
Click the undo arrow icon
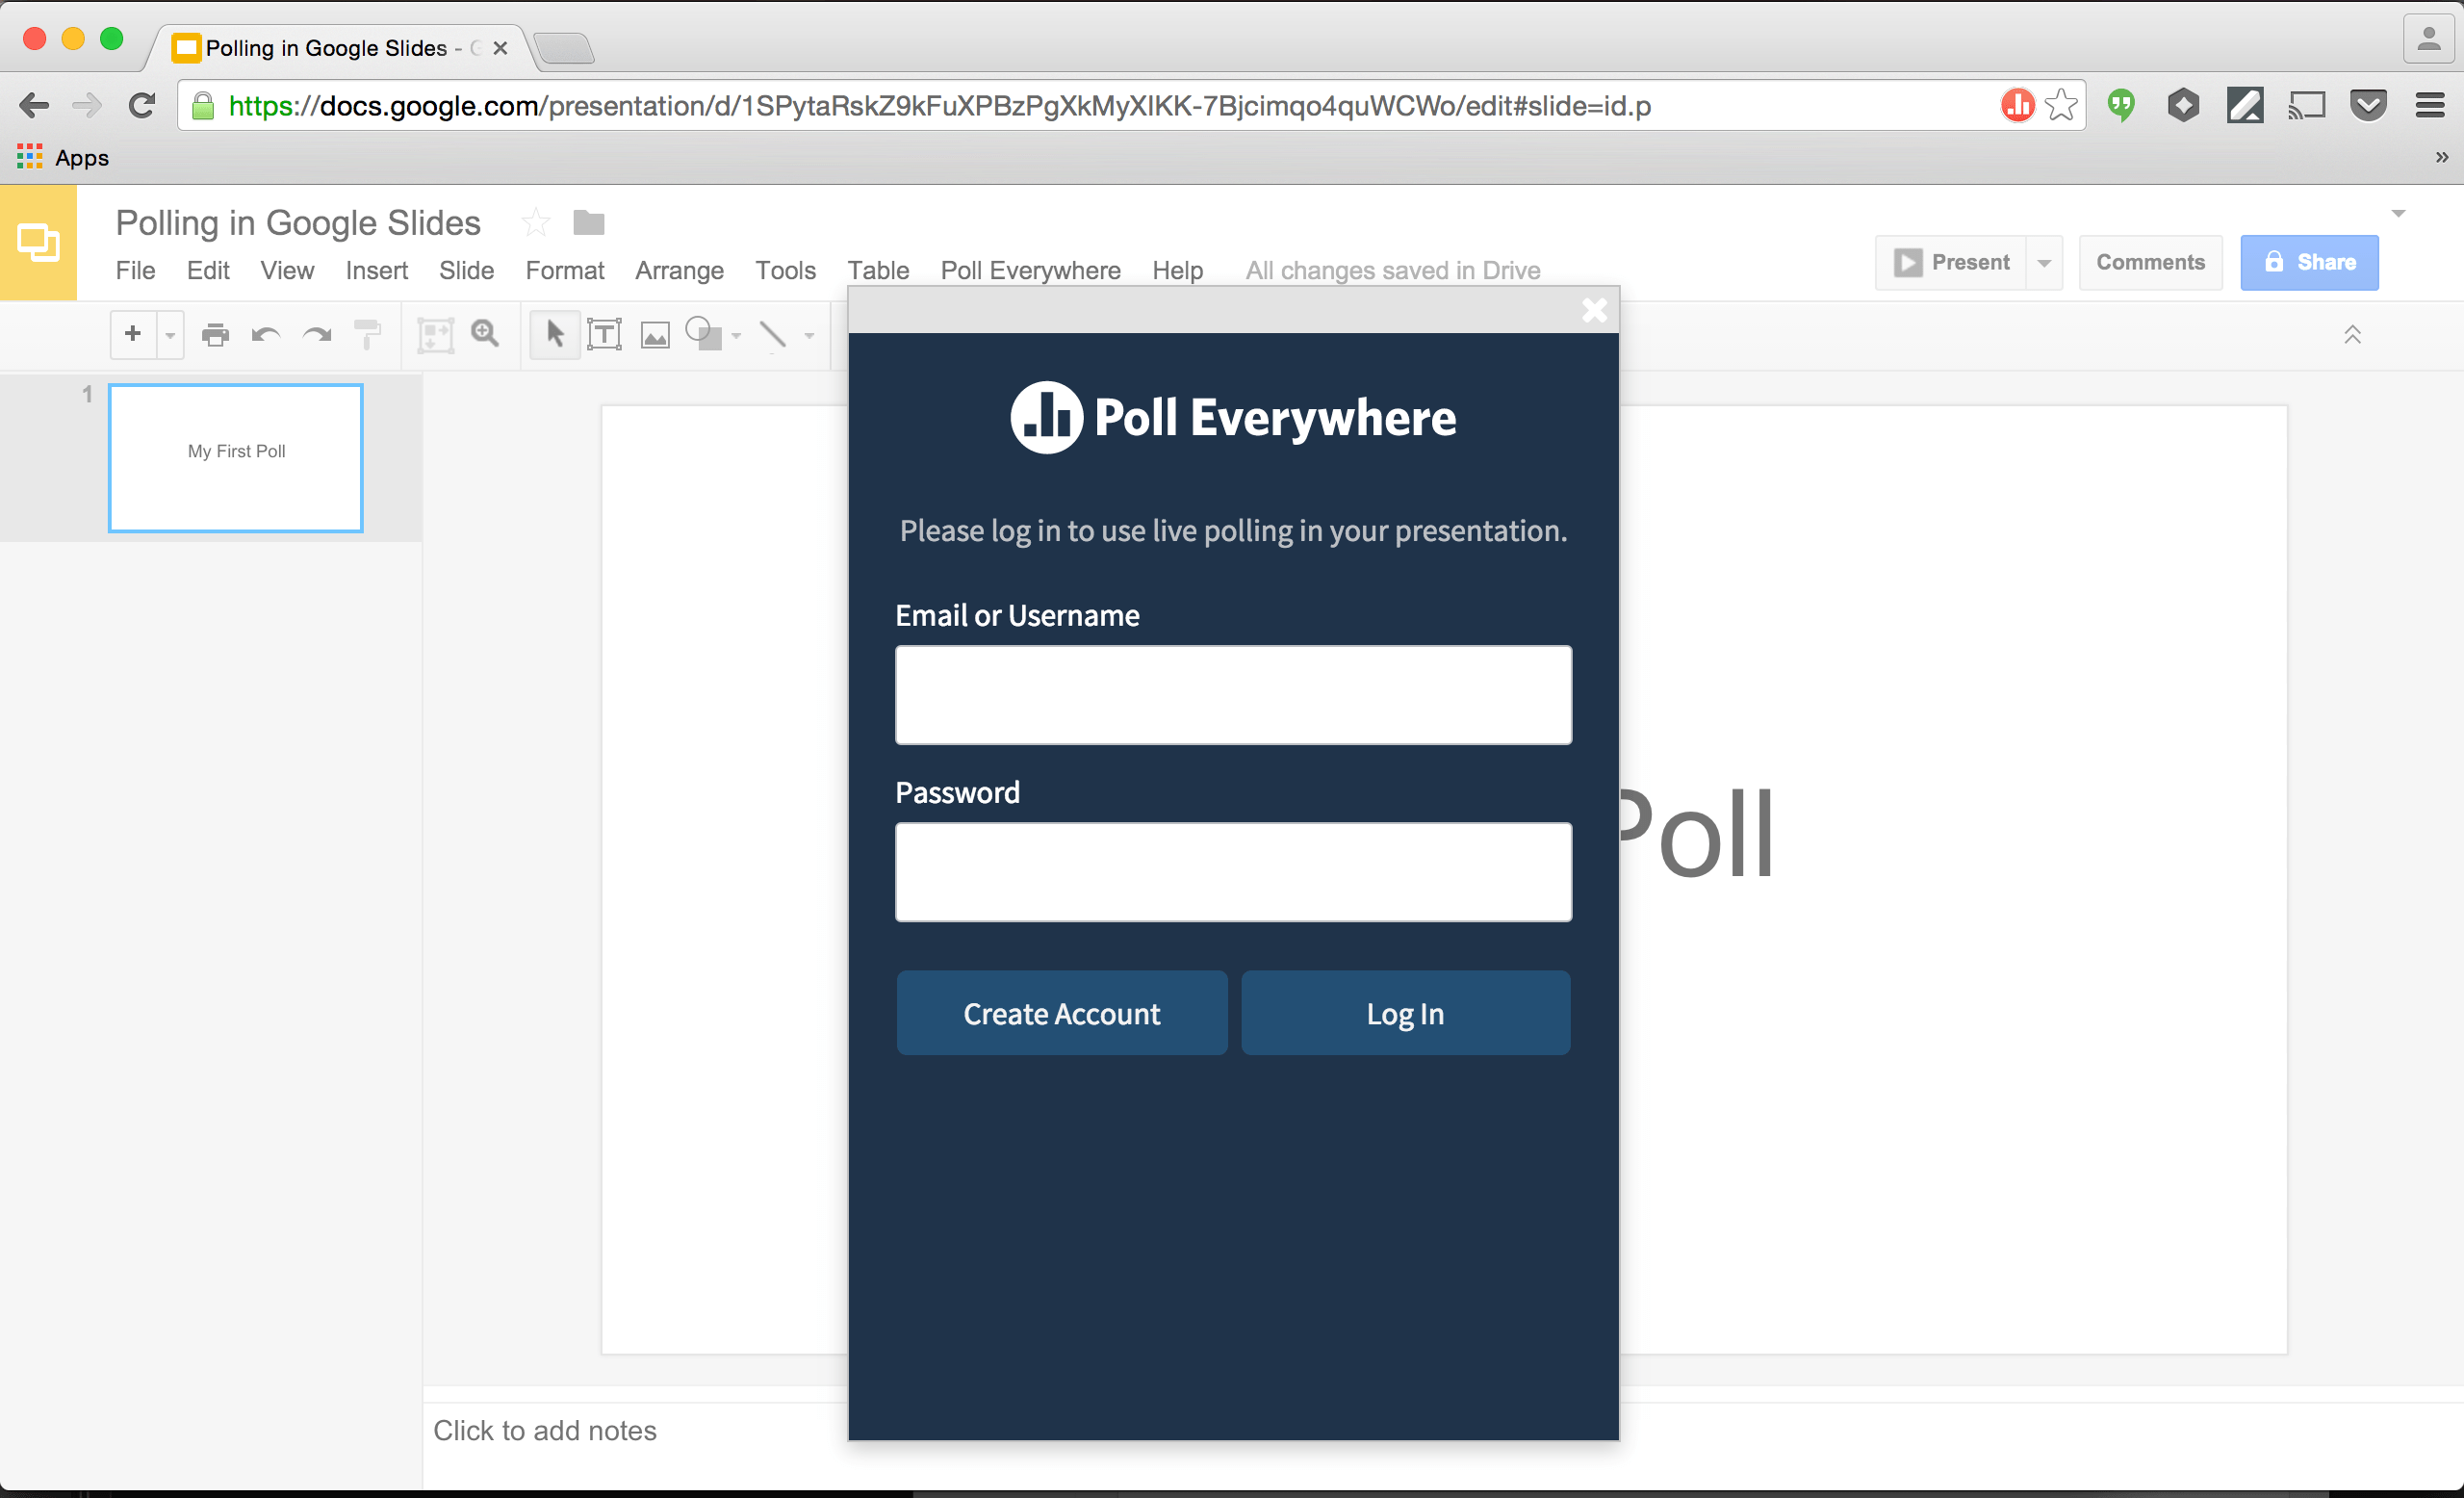(266, 333)
